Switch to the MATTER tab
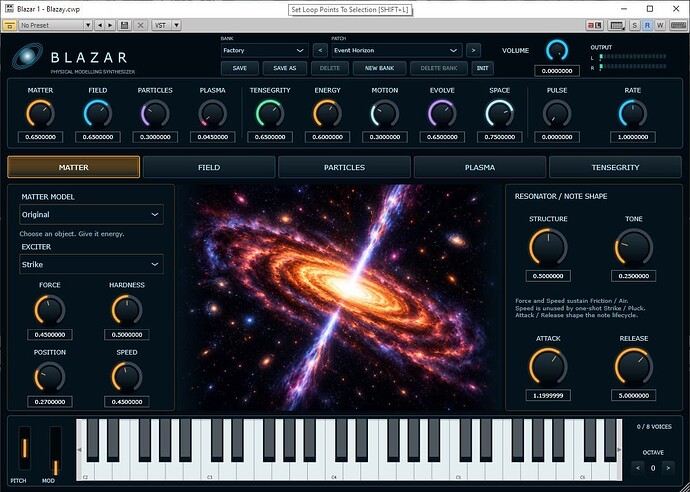 pyautogui.click(x=73, y=167)
